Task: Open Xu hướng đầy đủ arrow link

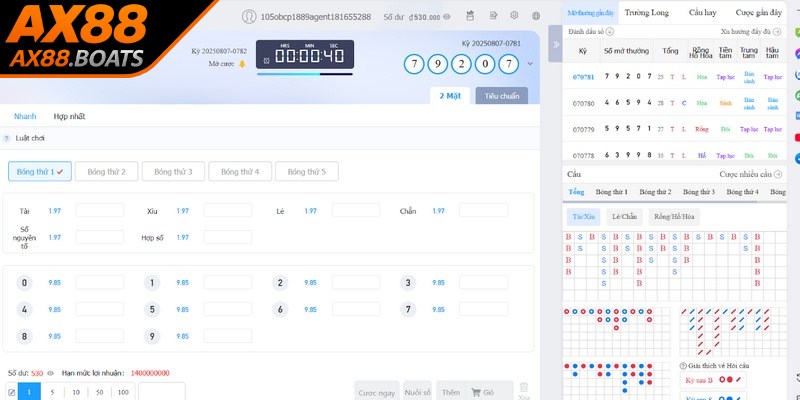Action: click(x=777, y=32)
